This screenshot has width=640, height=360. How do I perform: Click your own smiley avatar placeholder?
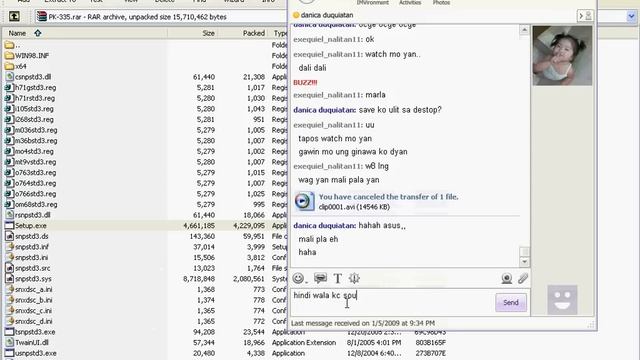tap(562, 300)
